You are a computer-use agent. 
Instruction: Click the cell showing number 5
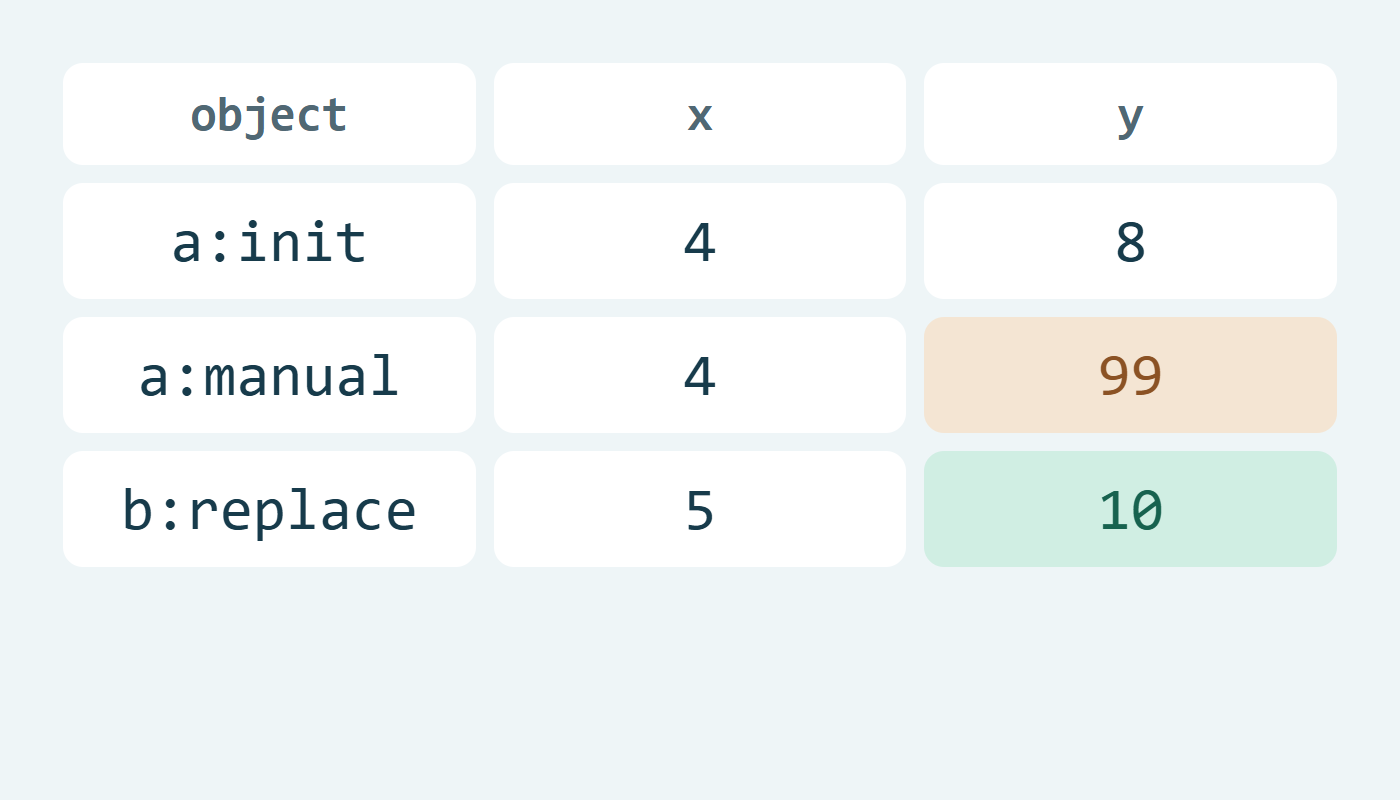click(x=700, y=509)
